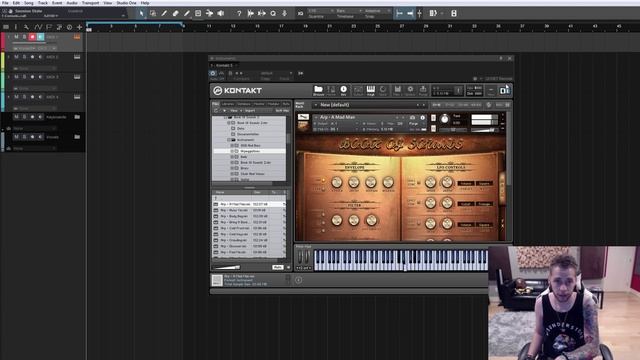Click the Auto button below file list
Viewport: 640px width, 360px height.
point(278,267)
